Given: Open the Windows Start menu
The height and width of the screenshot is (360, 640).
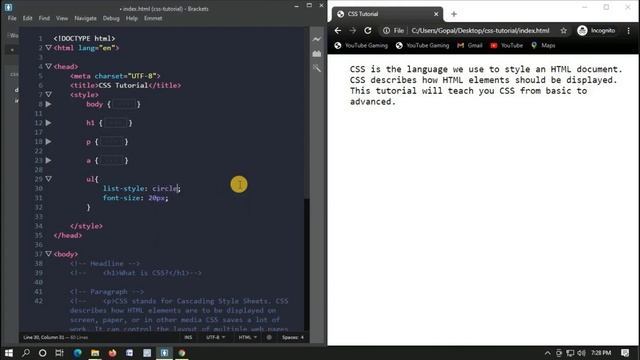Looking at the screenshot, I should click(9, 353).
